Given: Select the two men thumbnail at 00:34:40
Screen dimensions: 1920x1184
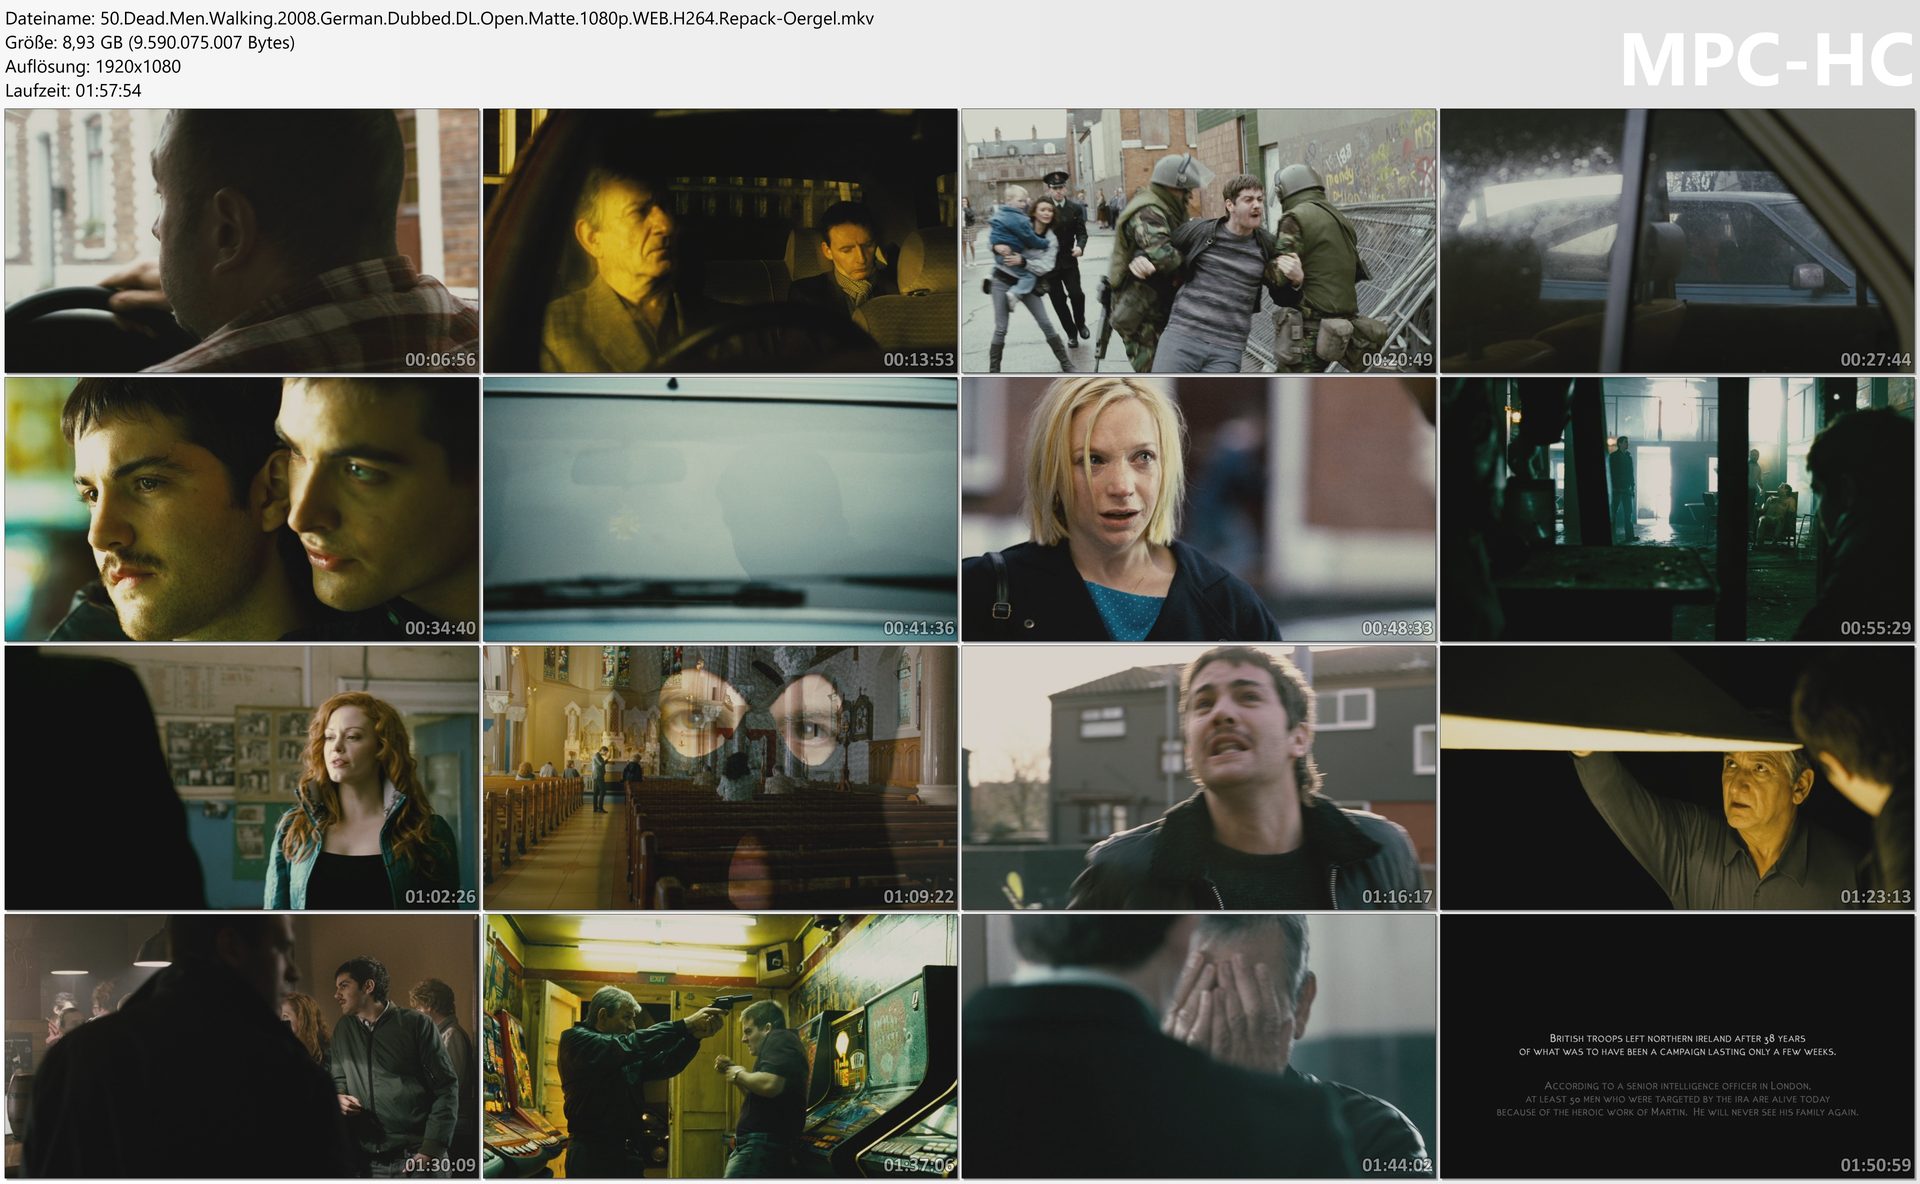Looking at the screenshot, I should (241, 509).
